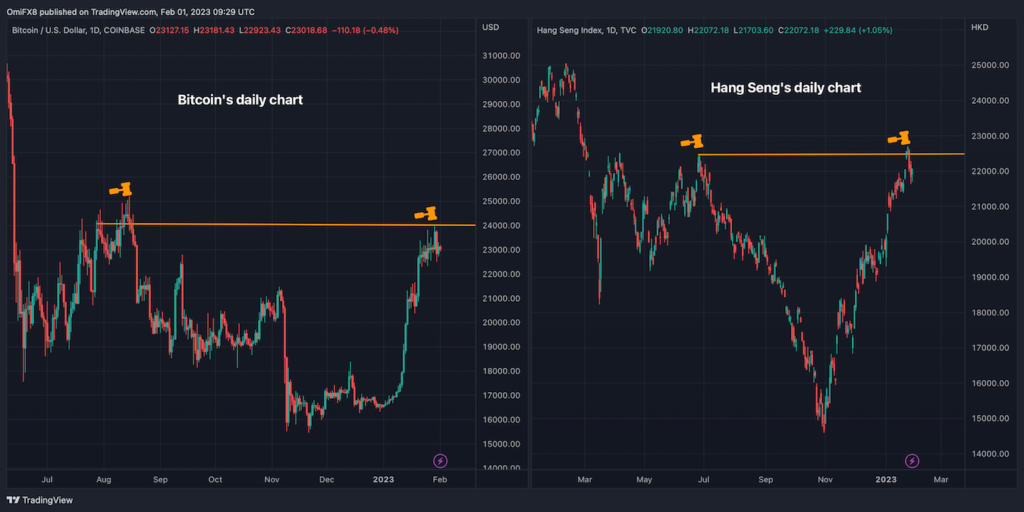Screen dimensions: 1024x512
Task: Click the 24000.00 price label on Bitcoin axis
Action: pyautogui.click(x=501, y=226)
